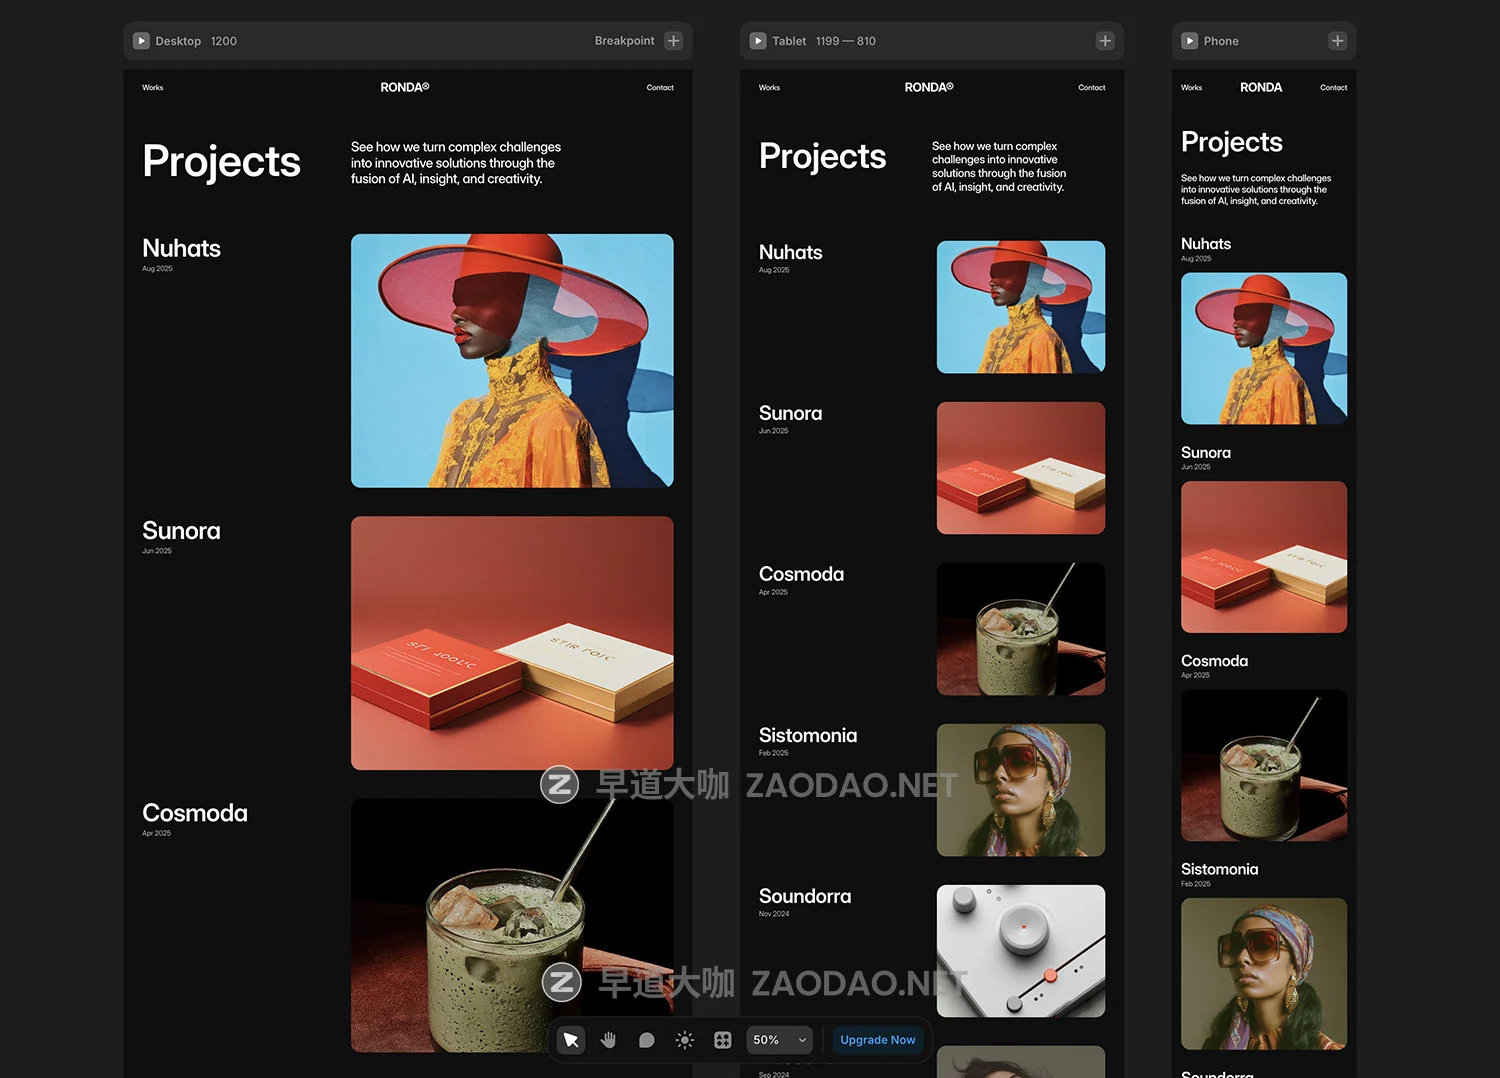Select Projects heading in Desktop frame
Image resolution: width=1500 pixels, height=1078 pixels.
click(x=221, y=162)
